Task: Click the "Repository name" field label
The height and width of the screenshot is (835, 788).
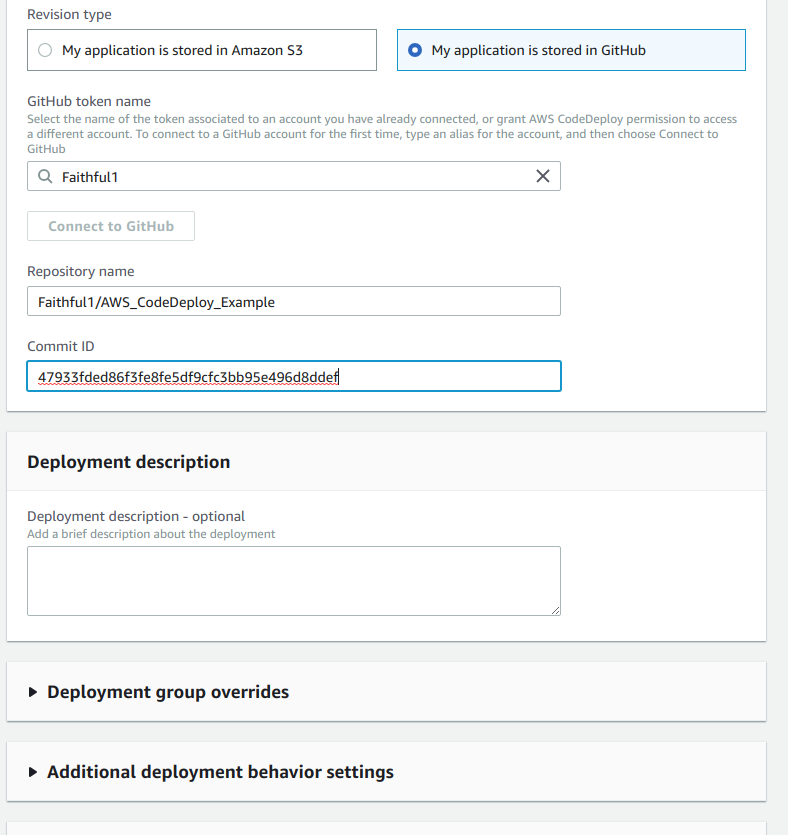Action: point(80,271)
